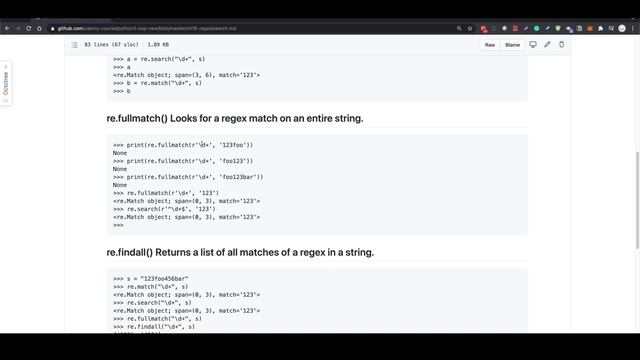Open the browser three-dot menu

point(633,29)
